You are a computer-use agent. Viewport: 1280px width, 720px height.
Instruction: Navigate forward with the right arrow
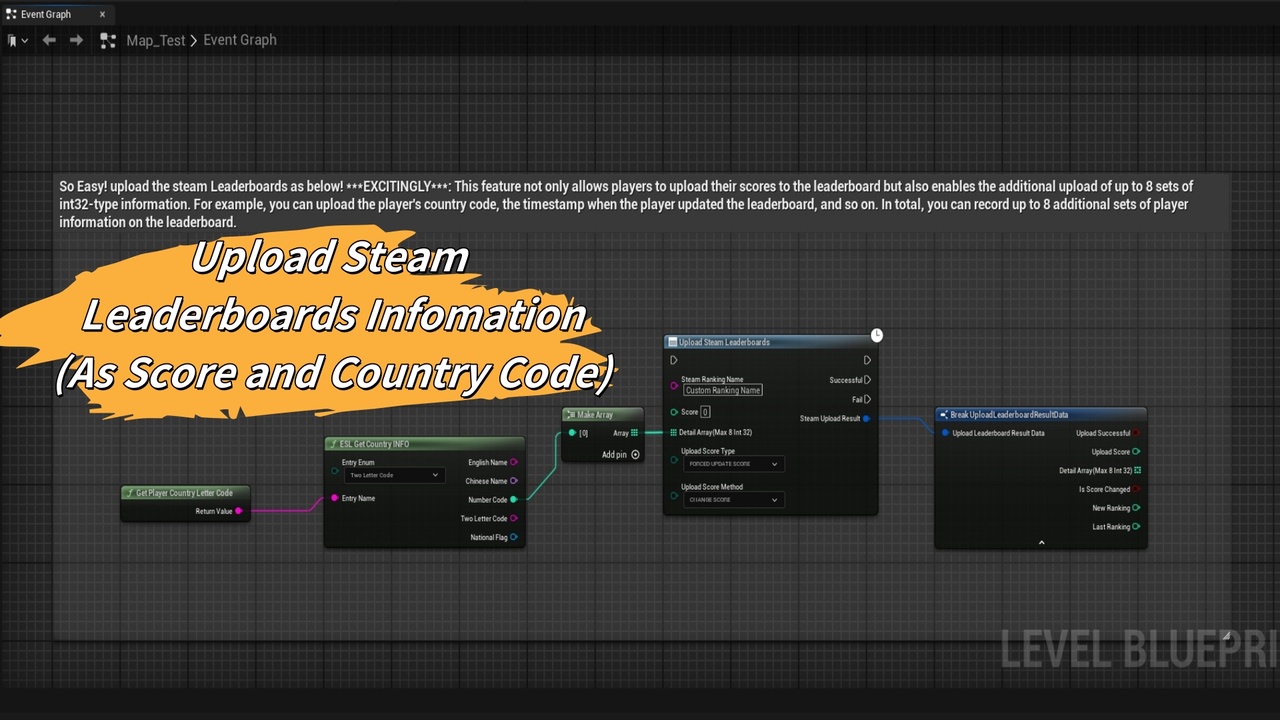point(76,40)
